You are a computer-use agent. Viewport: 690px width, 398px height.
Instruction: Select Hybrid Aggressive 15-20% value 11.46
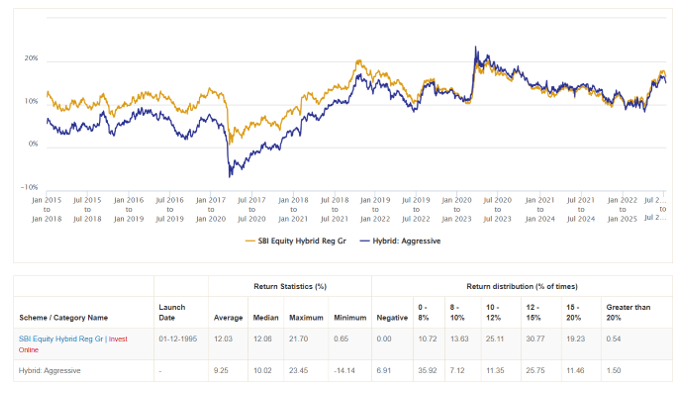point(575,371)
